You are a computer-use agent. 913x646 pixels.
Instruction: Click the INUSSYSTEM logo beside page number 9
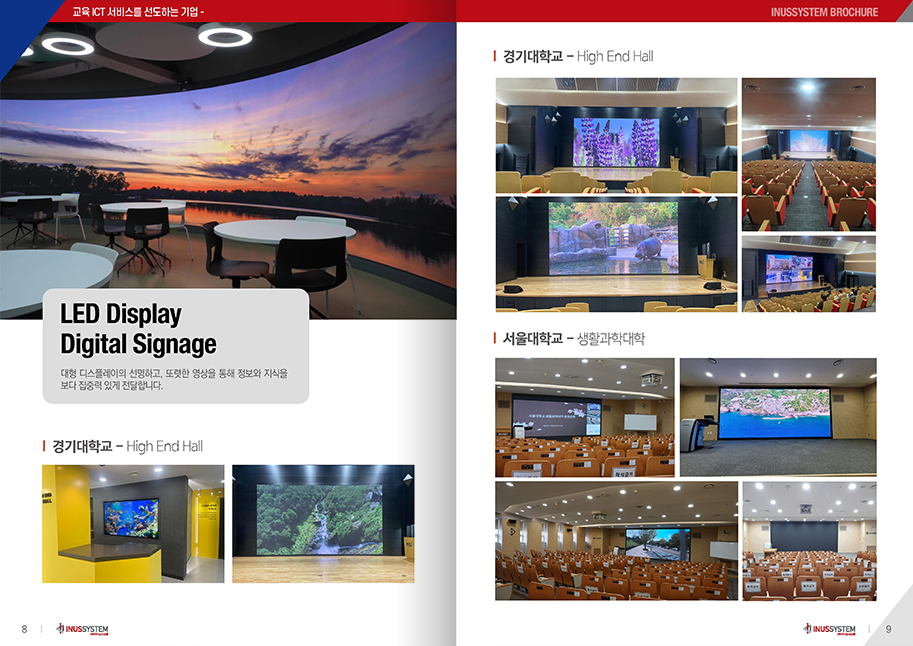[x=829, y=629]
